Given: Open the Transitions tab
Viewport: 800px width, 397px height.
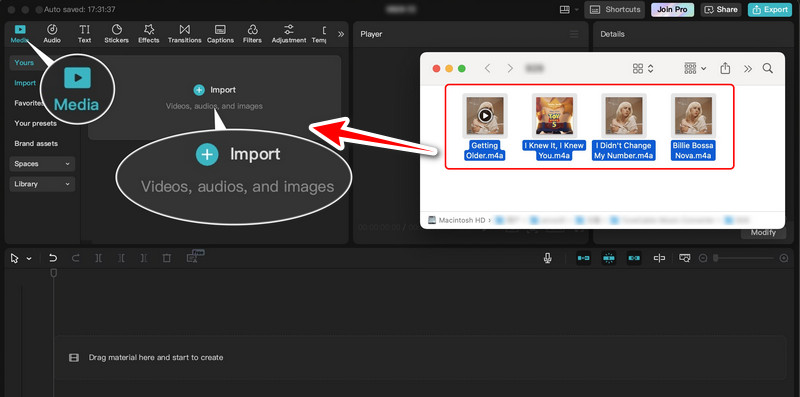Looking at the screenshot, I should click(184, 34).
